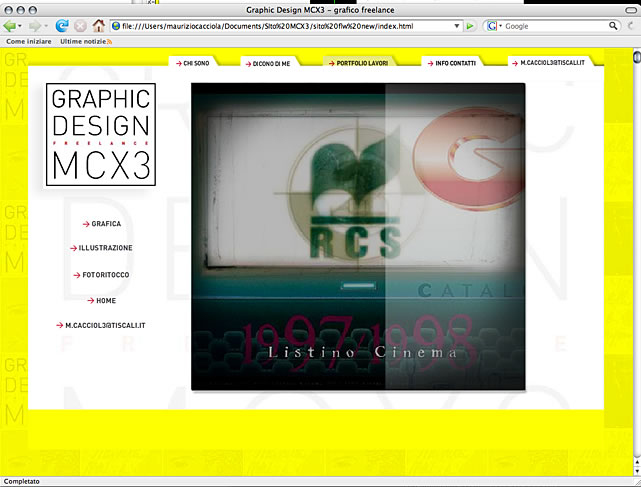
Task: Open the Ultime notizie feed bookmark
Action: 83,41
